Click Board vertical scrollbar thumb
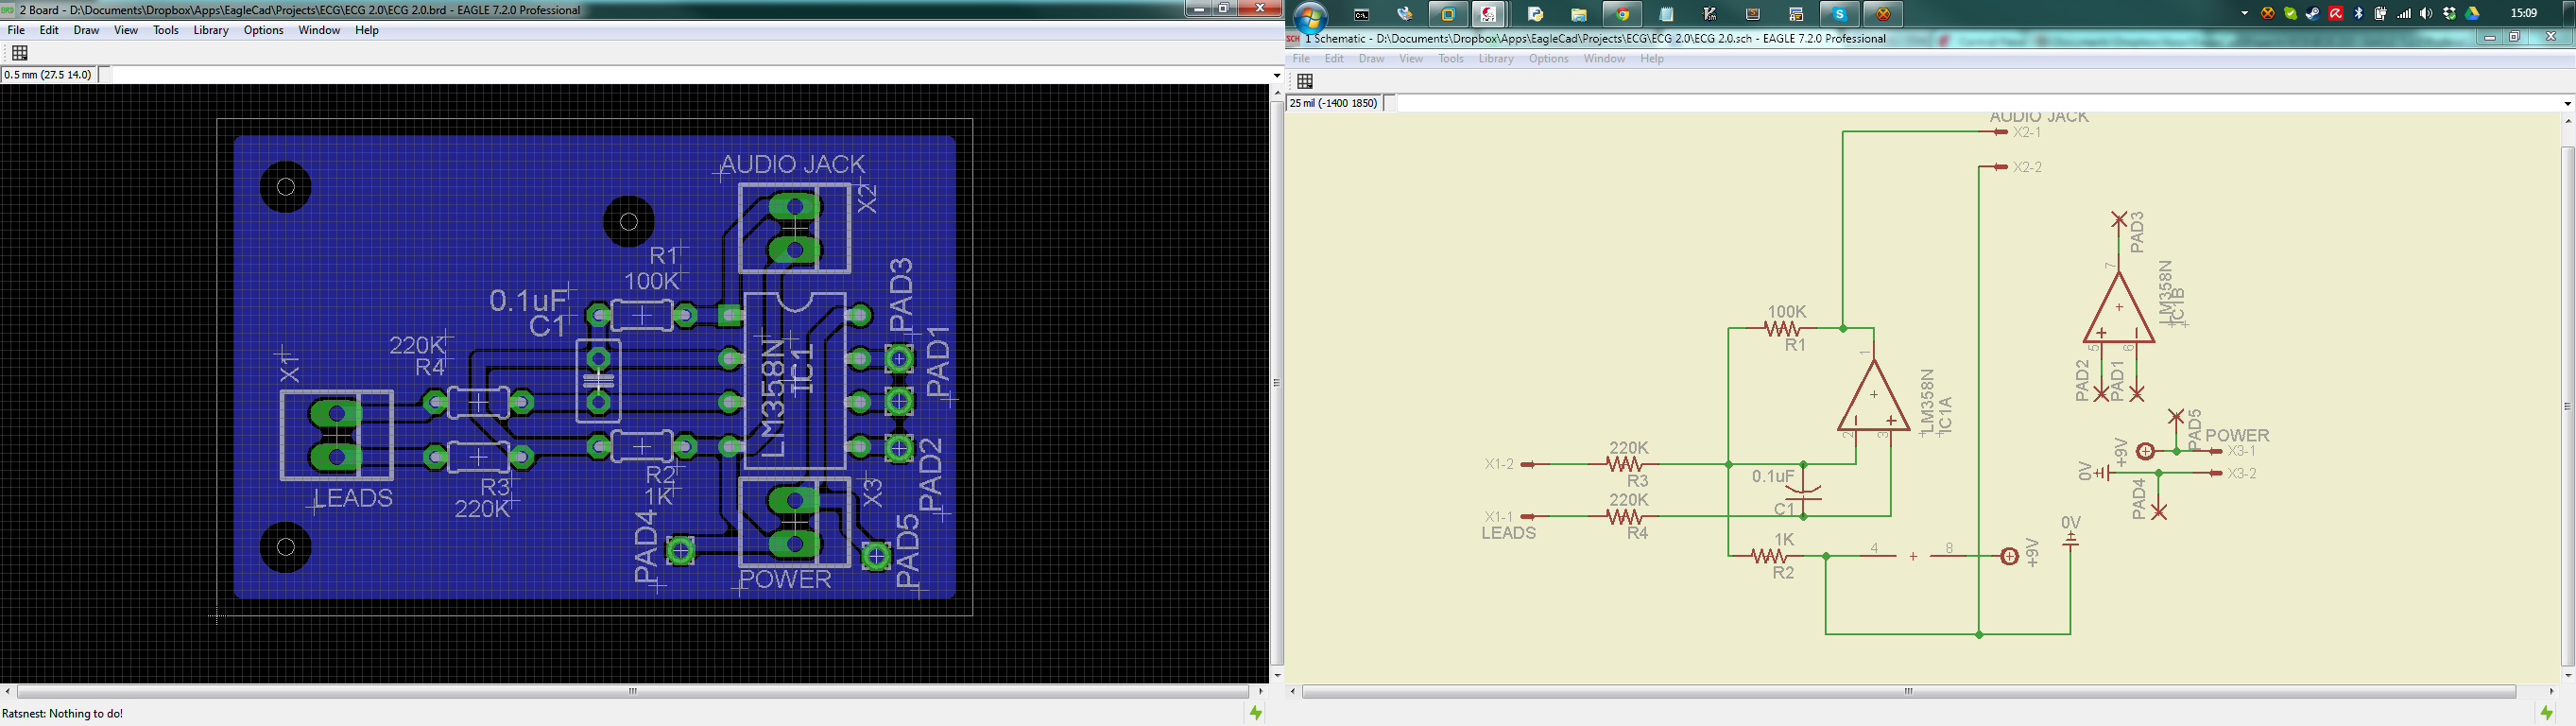Viewport: 2576px width, 726px height. click(1276, 383)
